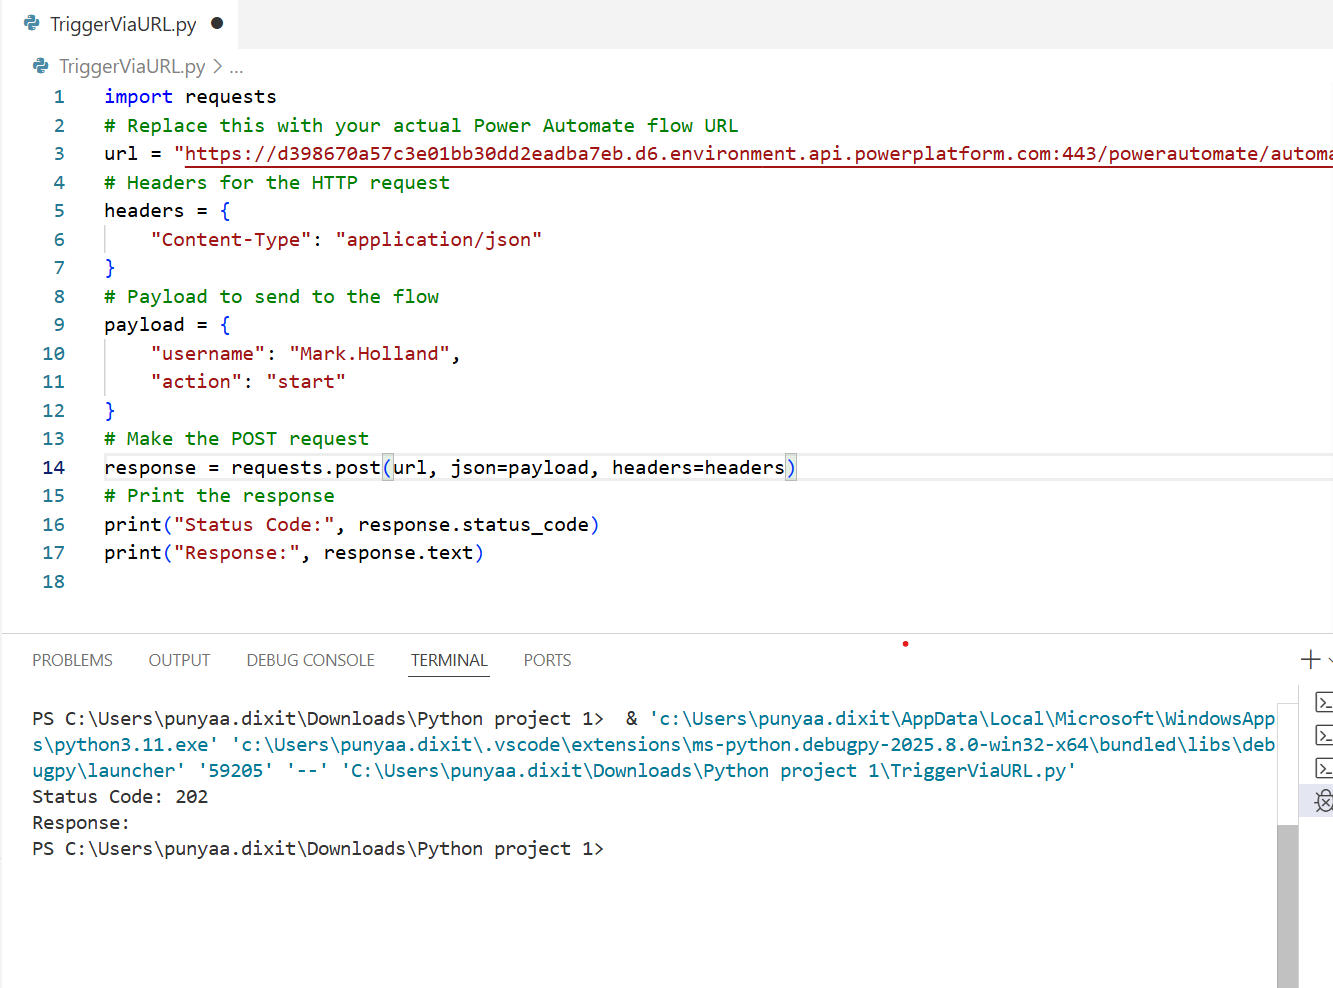Switch to the PROBLEMS panel tab
The height and width of the screenshot is (988, 1333).
click(x=72, y=660)
